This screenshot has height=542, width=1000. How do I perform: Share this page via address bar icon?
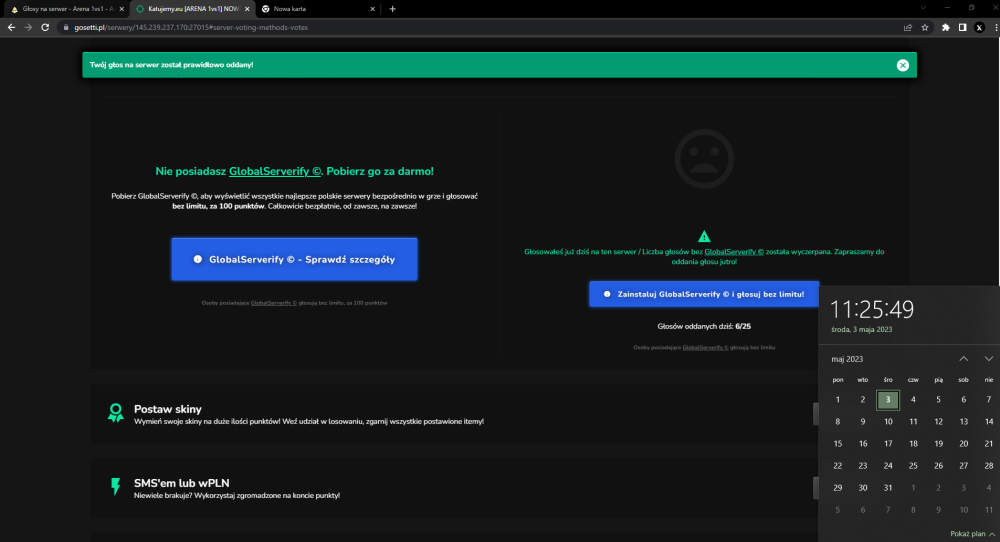pos(908,27)
